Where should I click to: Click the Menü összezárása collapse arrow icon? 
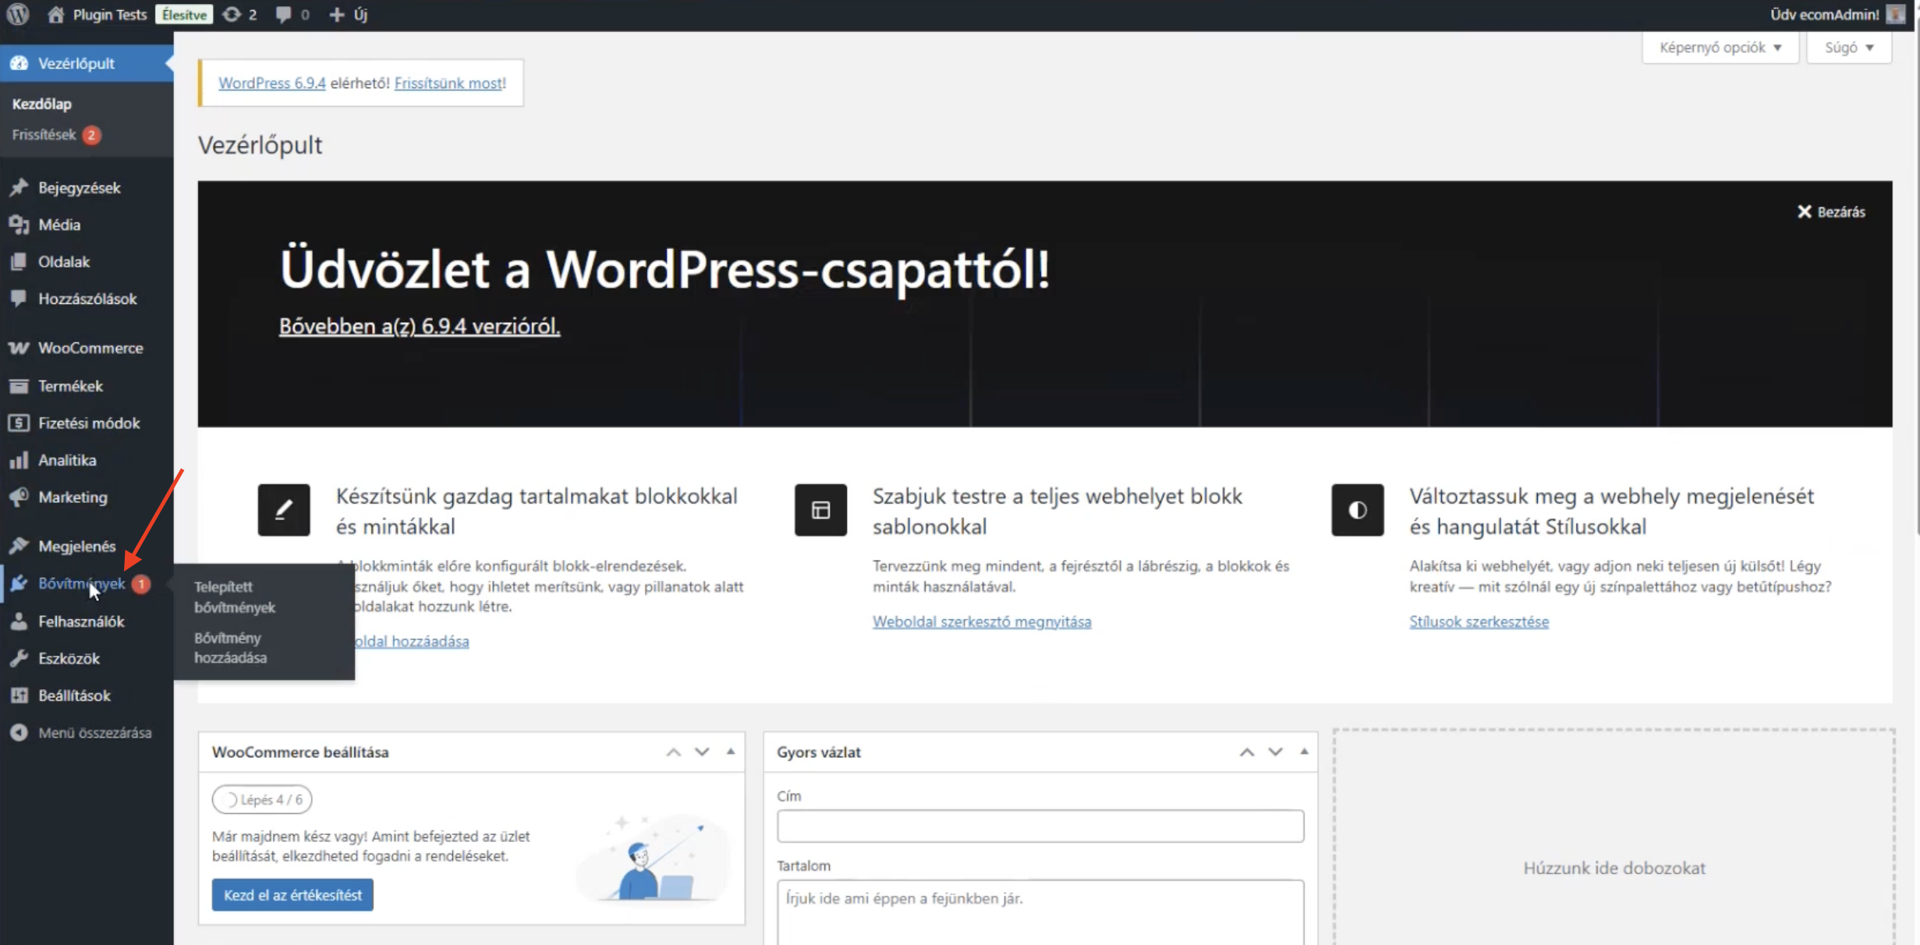[x=19, y=733]
